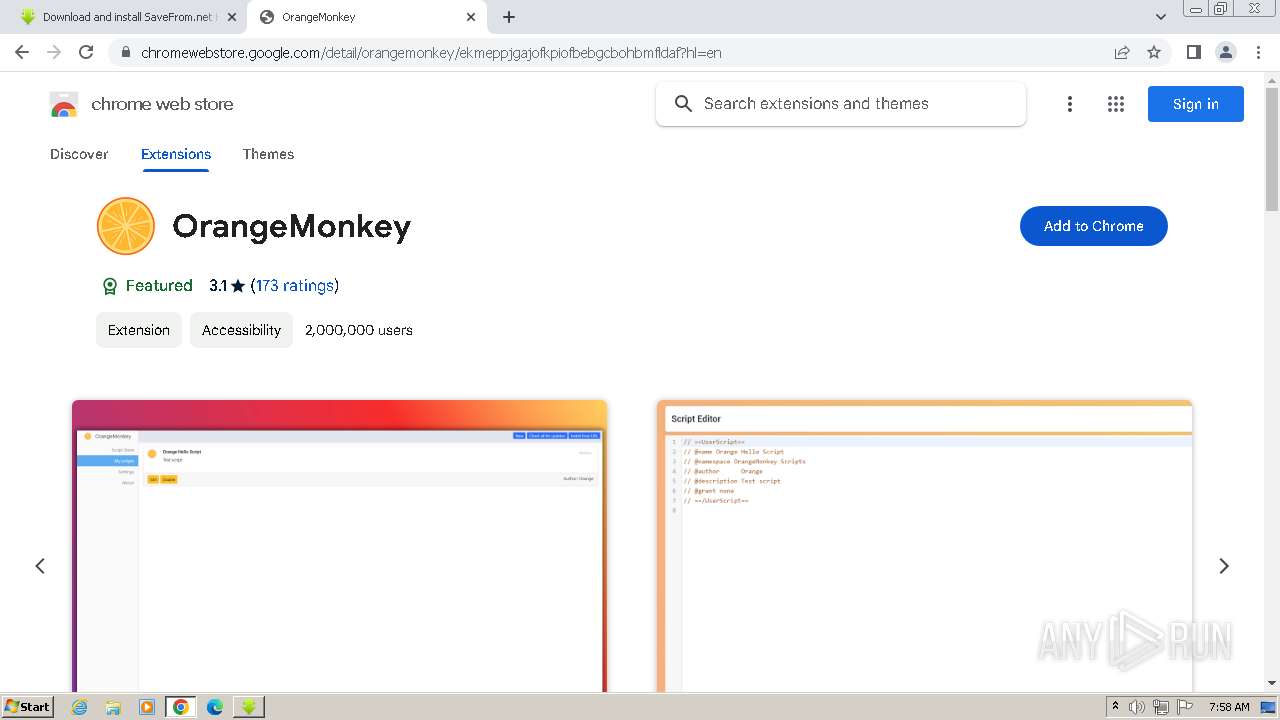Open media player from taskbar

pyautogui.click(x=147, y=707)
